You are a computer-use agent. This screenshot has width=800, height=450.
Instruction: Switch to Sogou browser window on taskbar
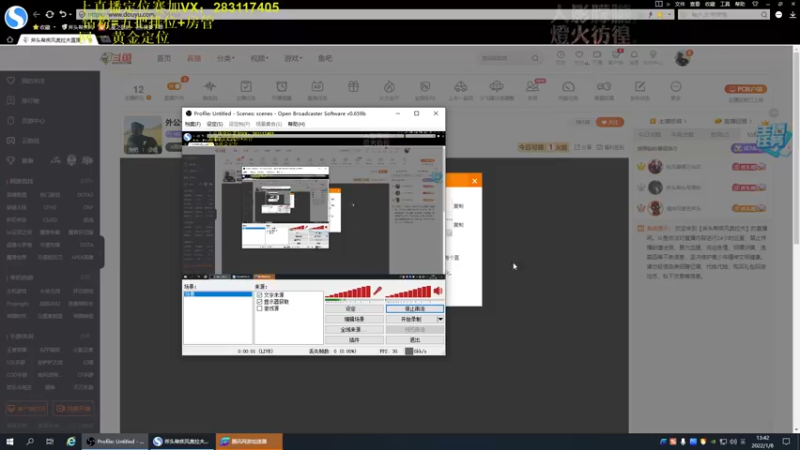point(182,441)
